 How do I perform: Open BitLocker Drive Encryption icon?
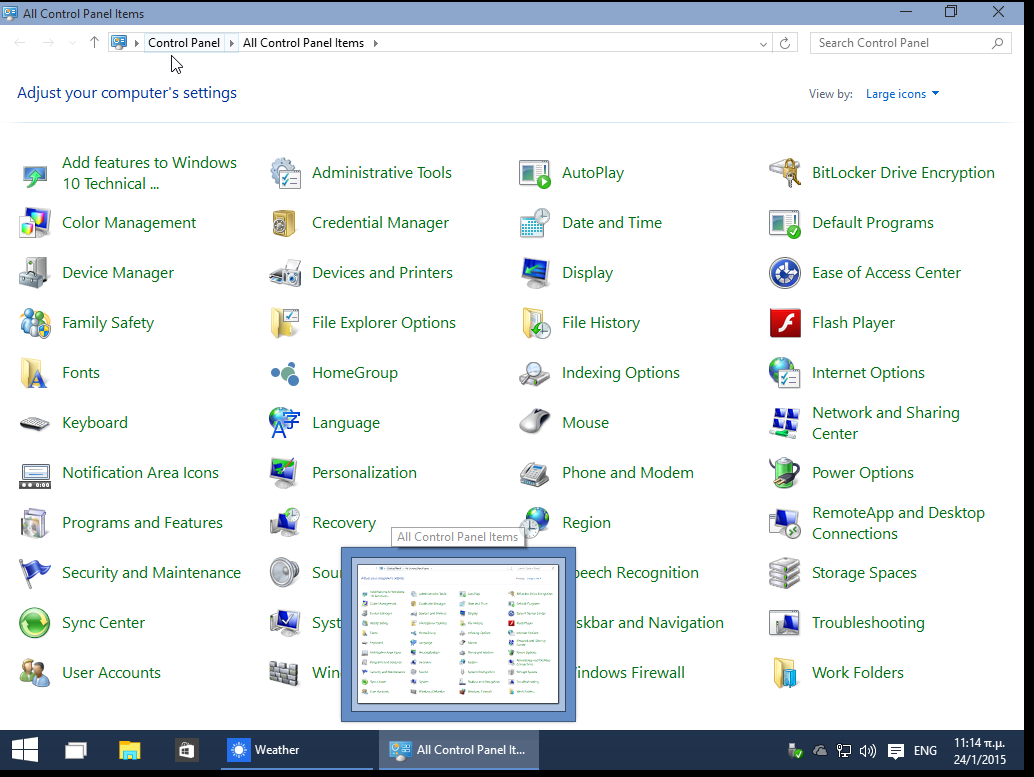[785, 173]
